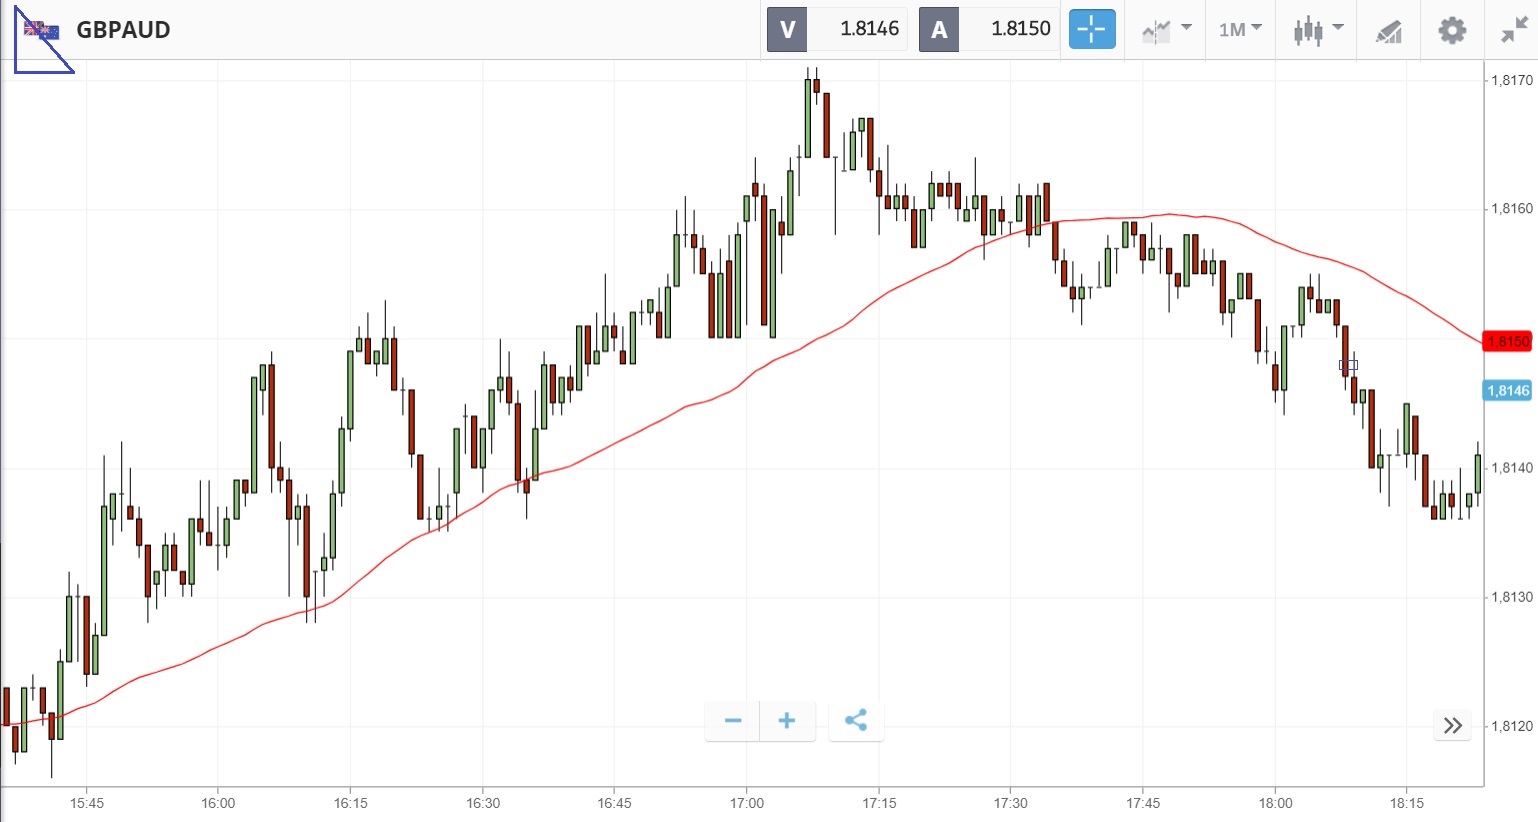Click the red 1.8150 price label
The width and height of the screenshot is (1538, 822).
coord(1508,341)
